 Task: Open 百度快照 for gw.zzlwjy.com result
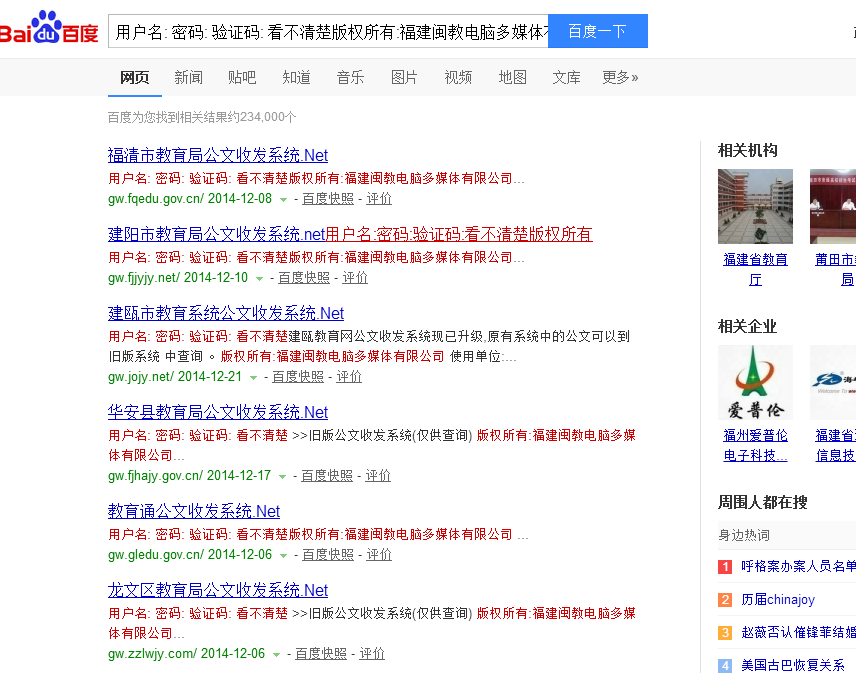pyautogui.click(x=321, y=653)
